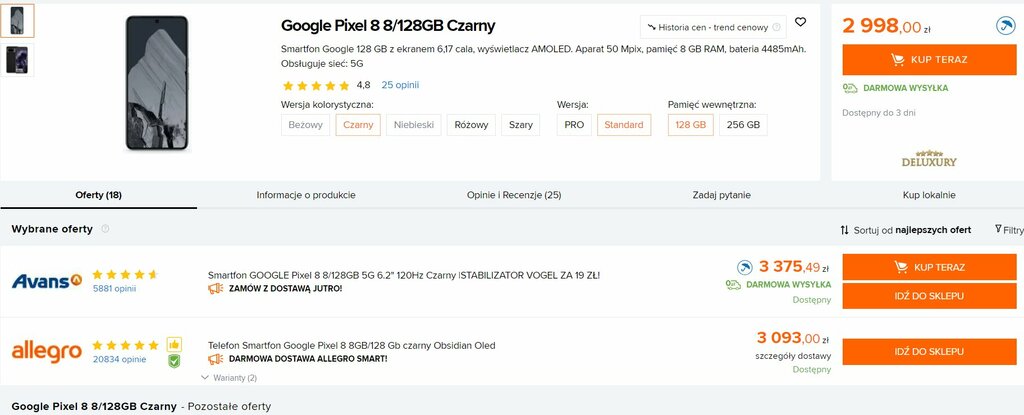Select 128 GB internal memory
The image size is (1024, 415).
pos(691,125)
